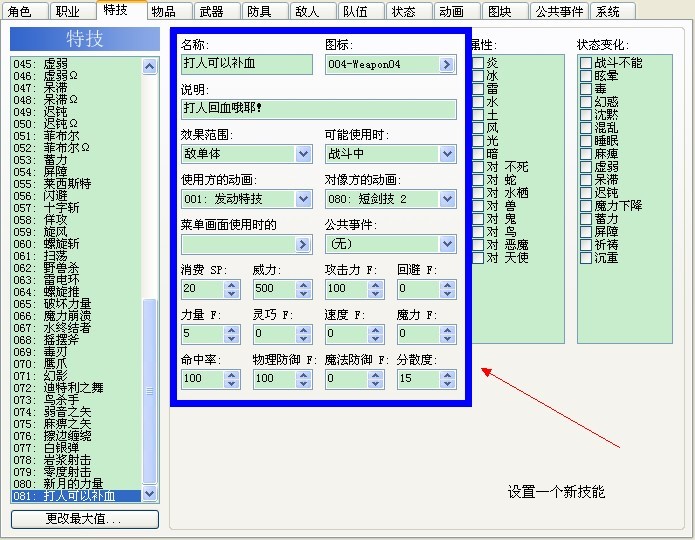695x540 pixels.
Task: Enable the 沉重 state change checkbox
Action: point(586,258)
